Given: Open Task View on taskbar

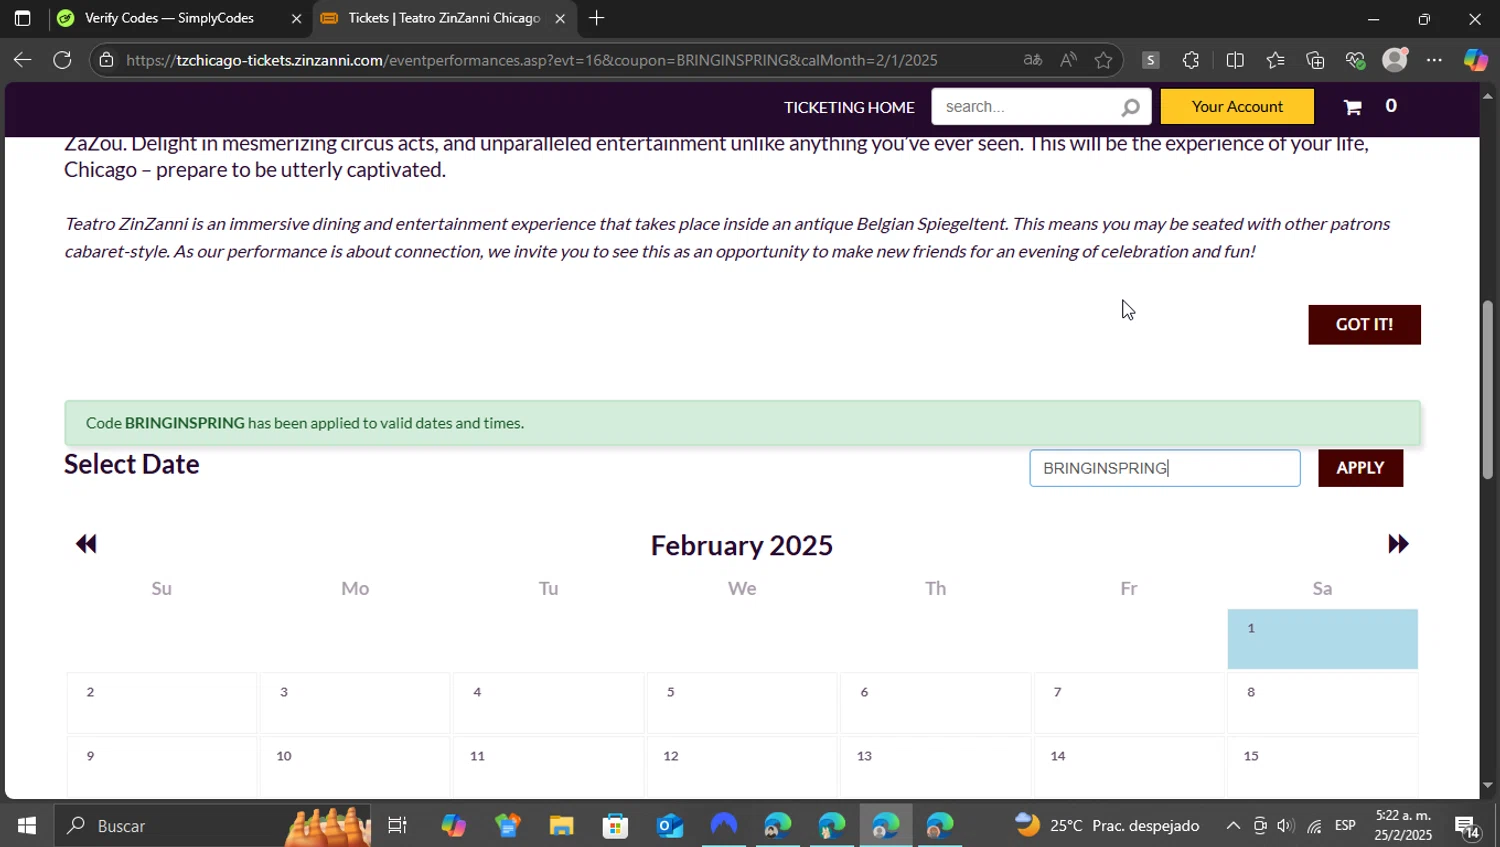Looking at the screenshot, I should (x=397, y=826).
